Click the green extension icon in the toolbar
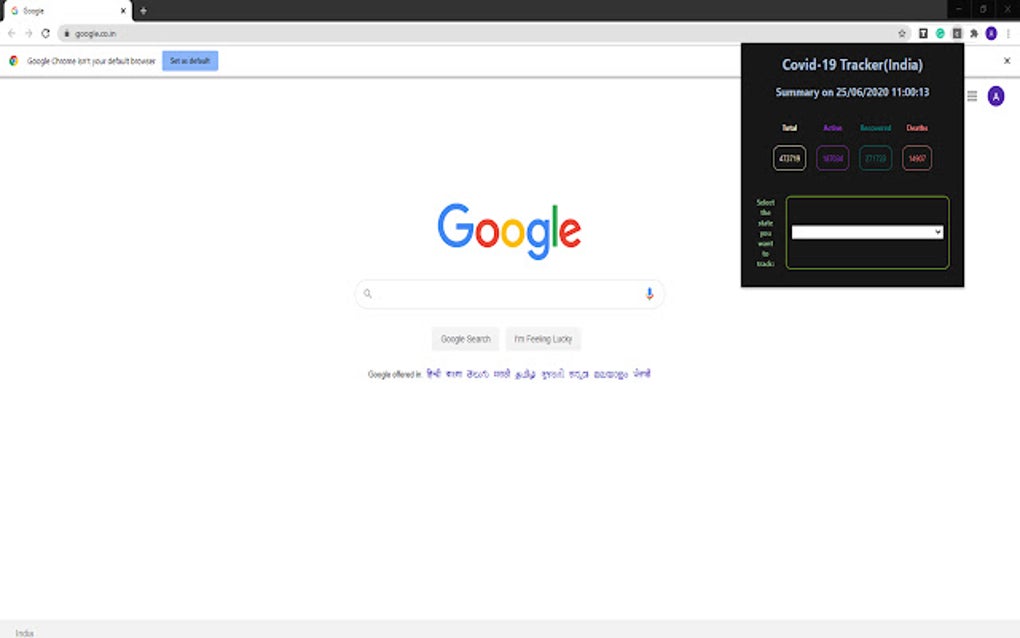 coord(939,32)
